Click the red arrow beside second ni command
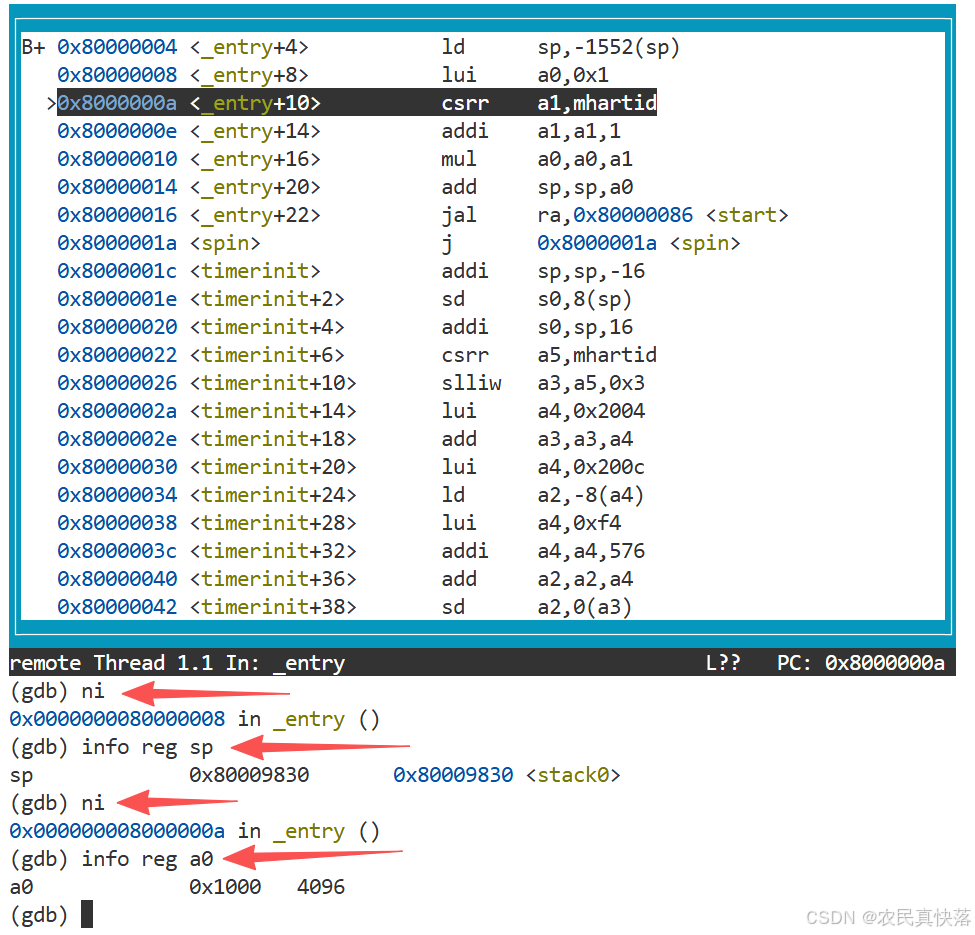Viewport: 975px width, 935px height. [176, 802]
